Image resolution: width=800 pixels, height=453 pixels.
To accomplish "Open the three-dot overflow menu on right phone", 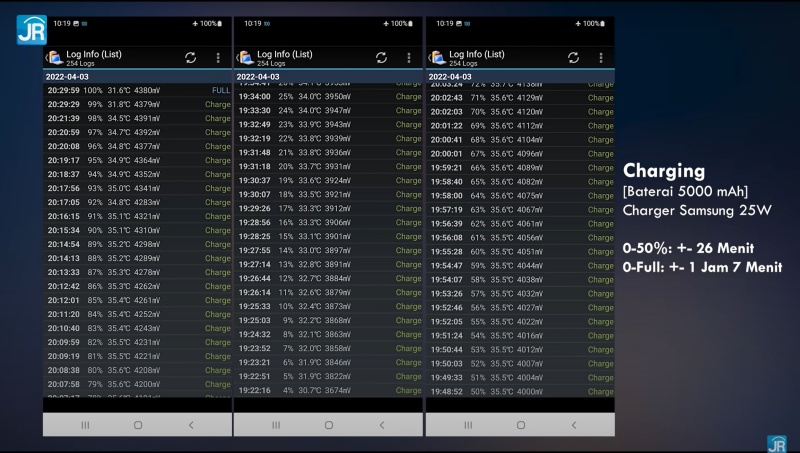I will click(601, 58).
